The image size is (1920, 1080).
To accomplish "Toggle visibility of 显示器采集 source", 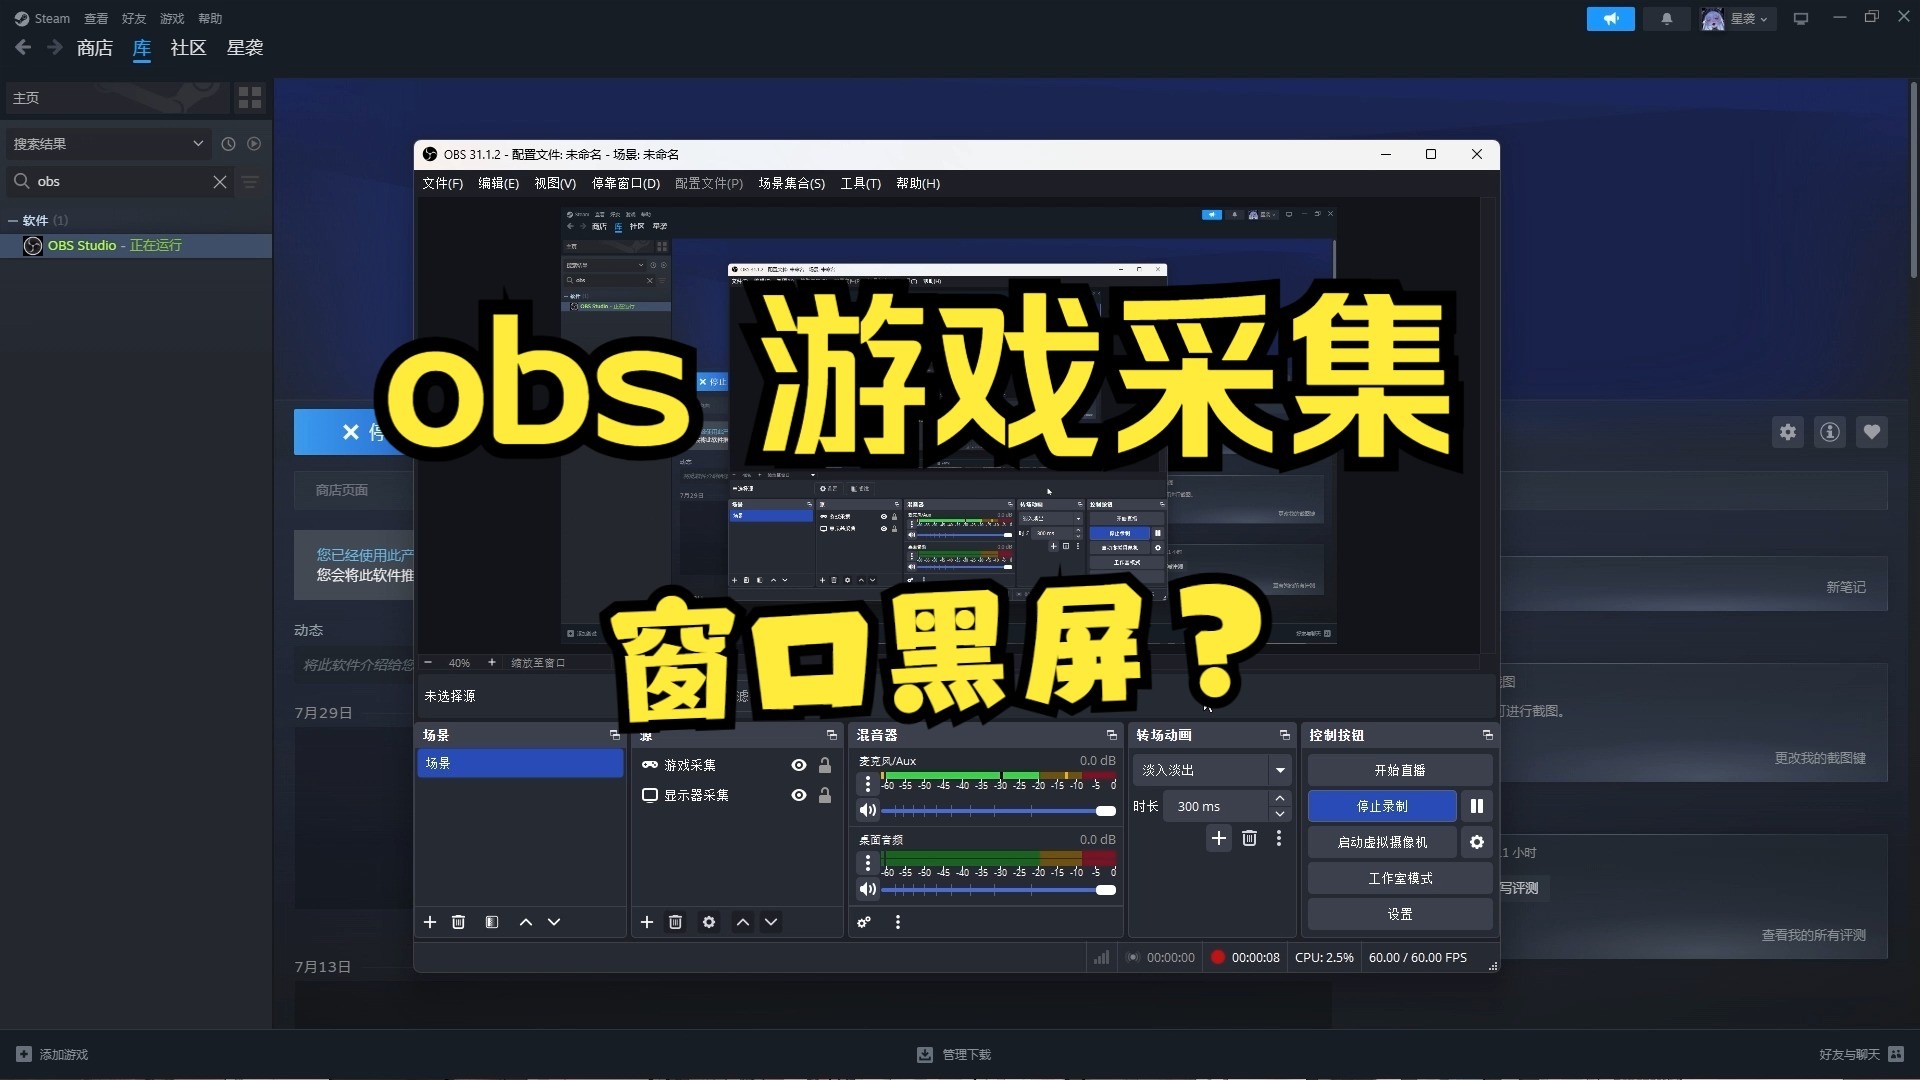I will click(799, 795).
